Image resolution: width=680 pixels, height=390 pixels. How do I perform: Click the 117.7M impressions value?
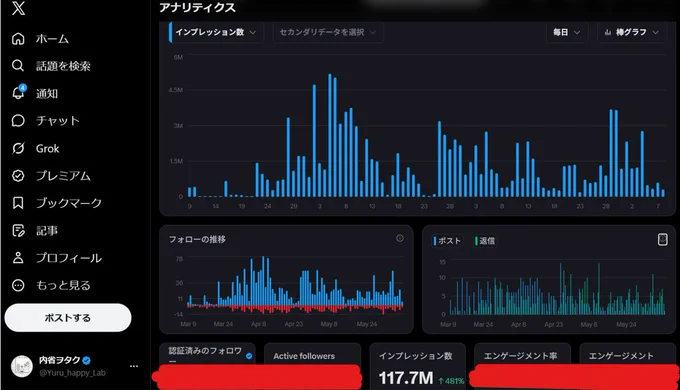click(406, 378)
